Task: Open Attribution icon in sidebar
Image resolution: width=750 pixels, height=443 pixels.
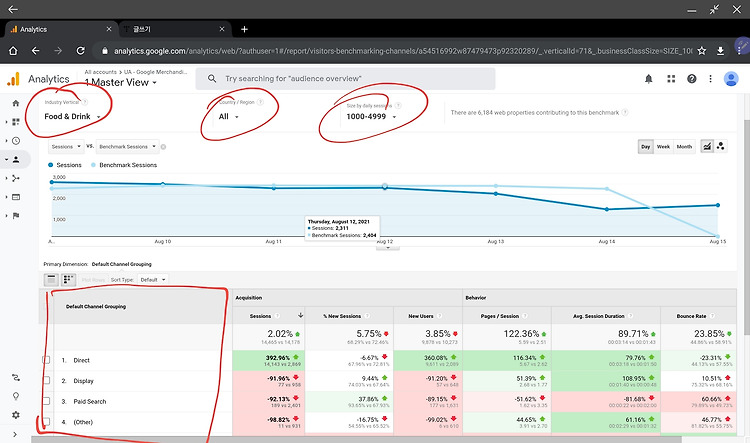Action: 16,377
